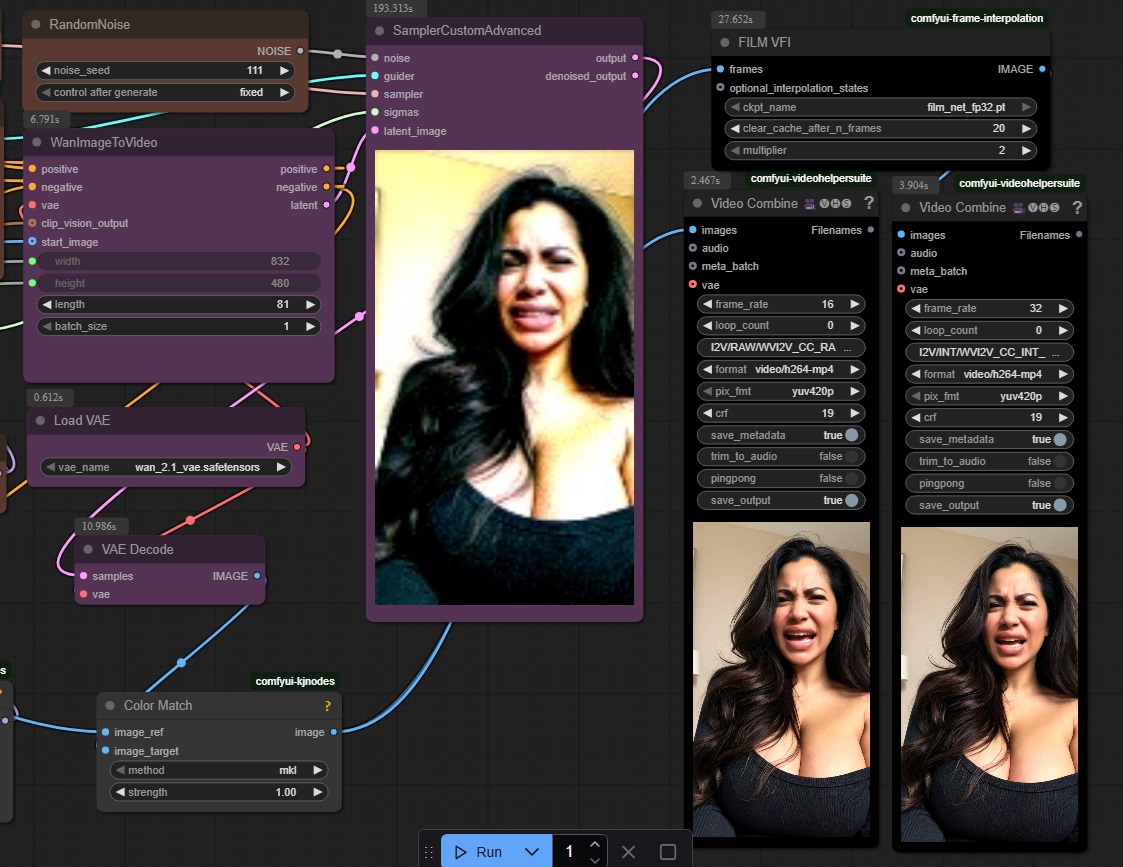
Task: Collapse the VAE Decode node via its dot
Action: [88, 549]
